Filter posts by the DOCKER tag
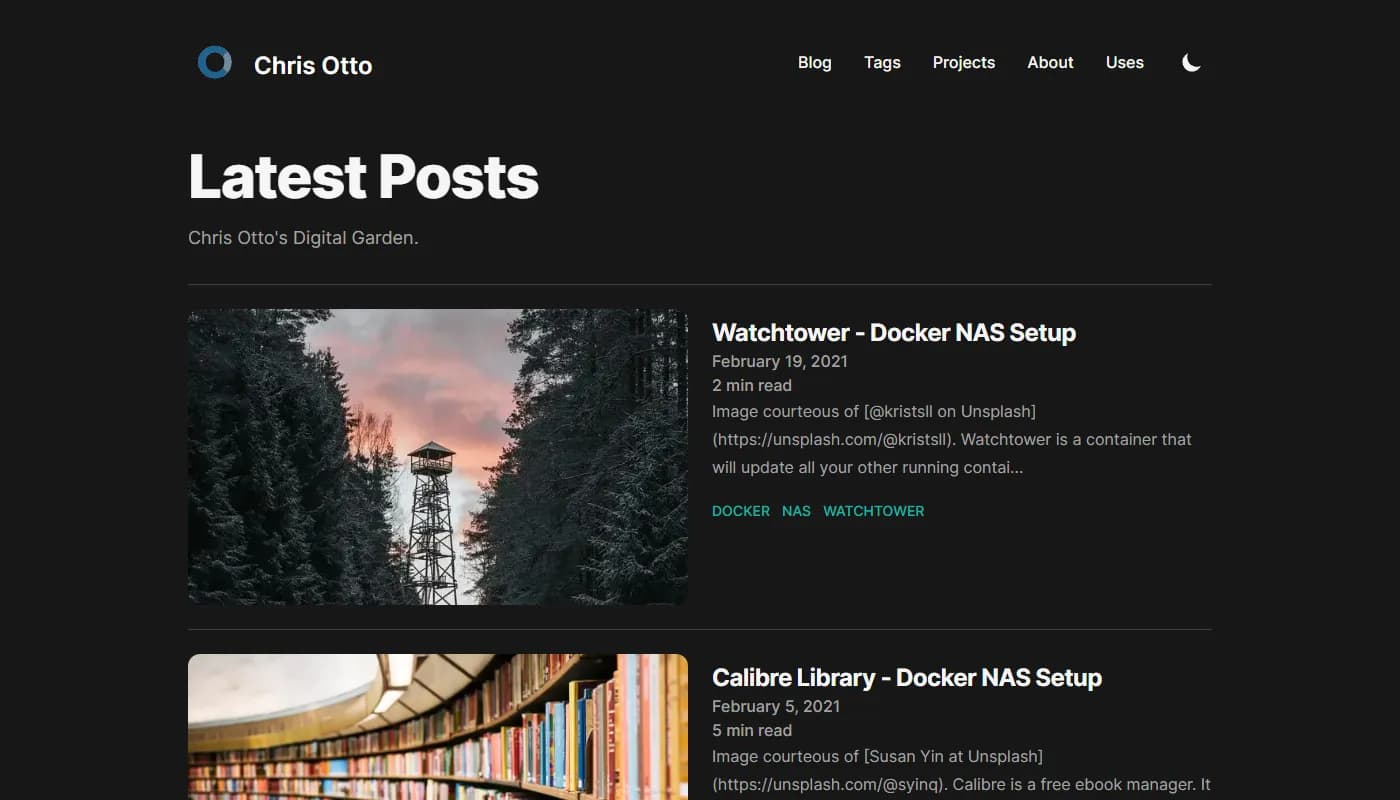 [741, 511]
